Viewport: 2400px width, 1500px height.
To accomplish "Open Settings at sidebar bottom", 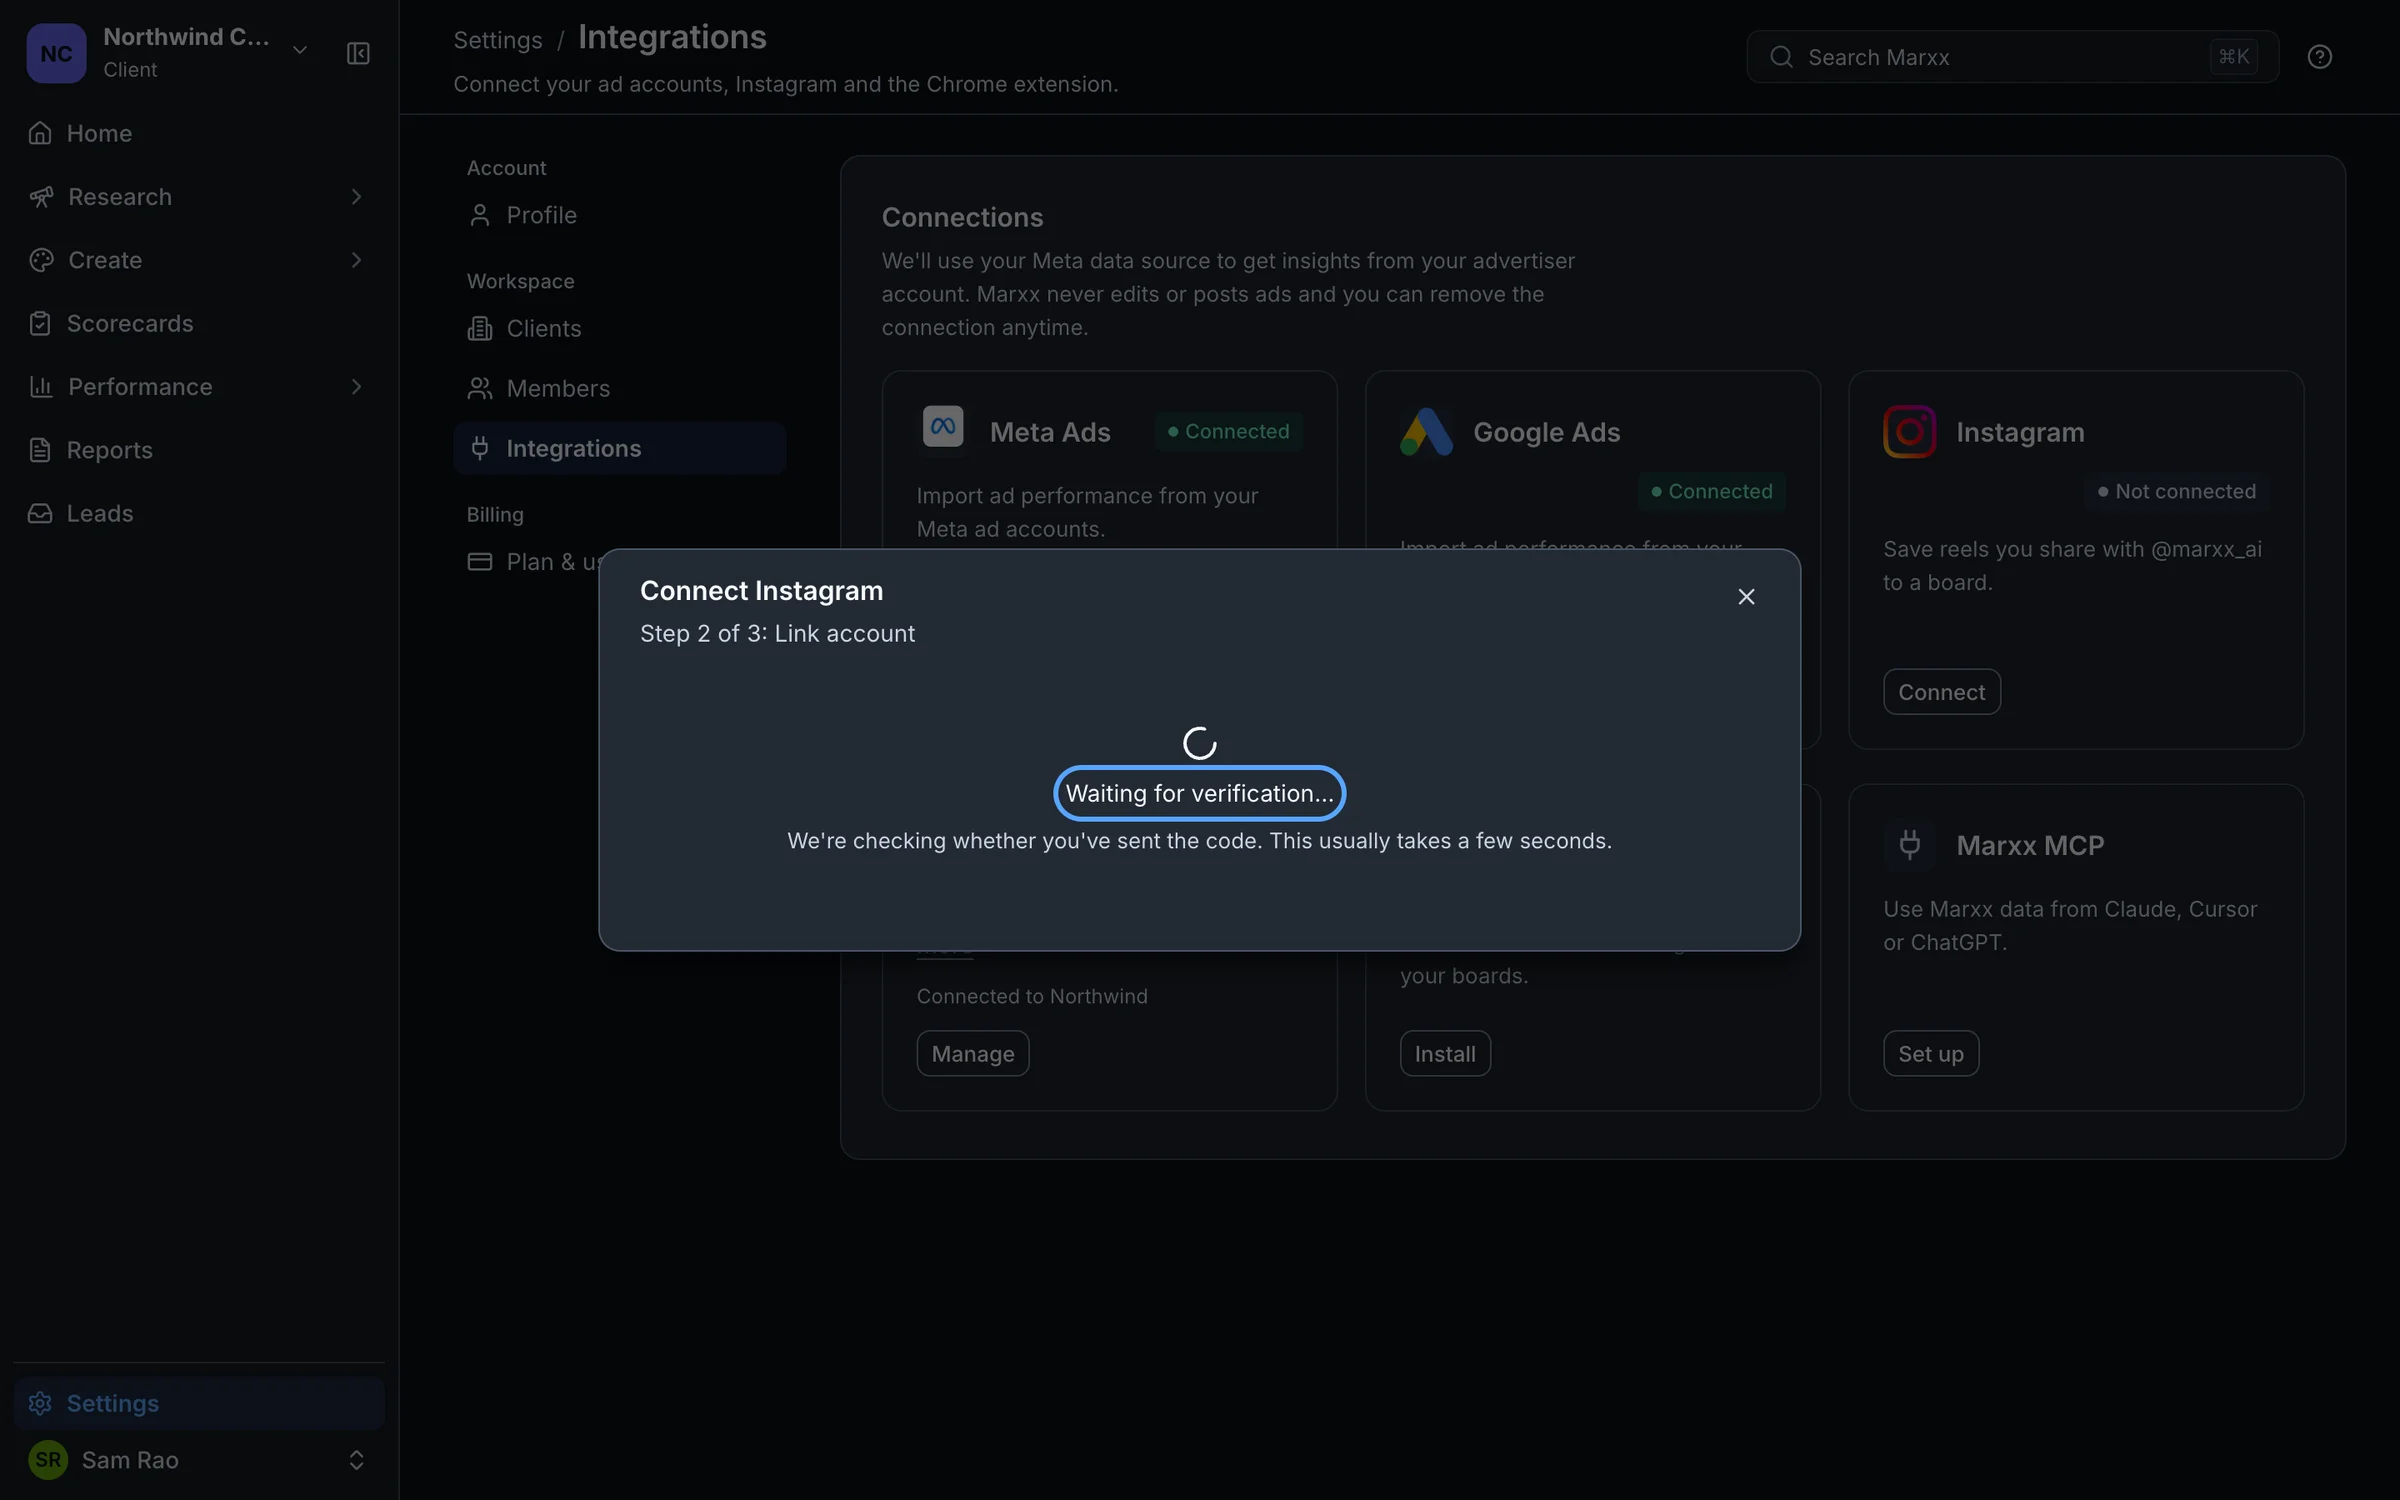I will (x=199, y=1403).
